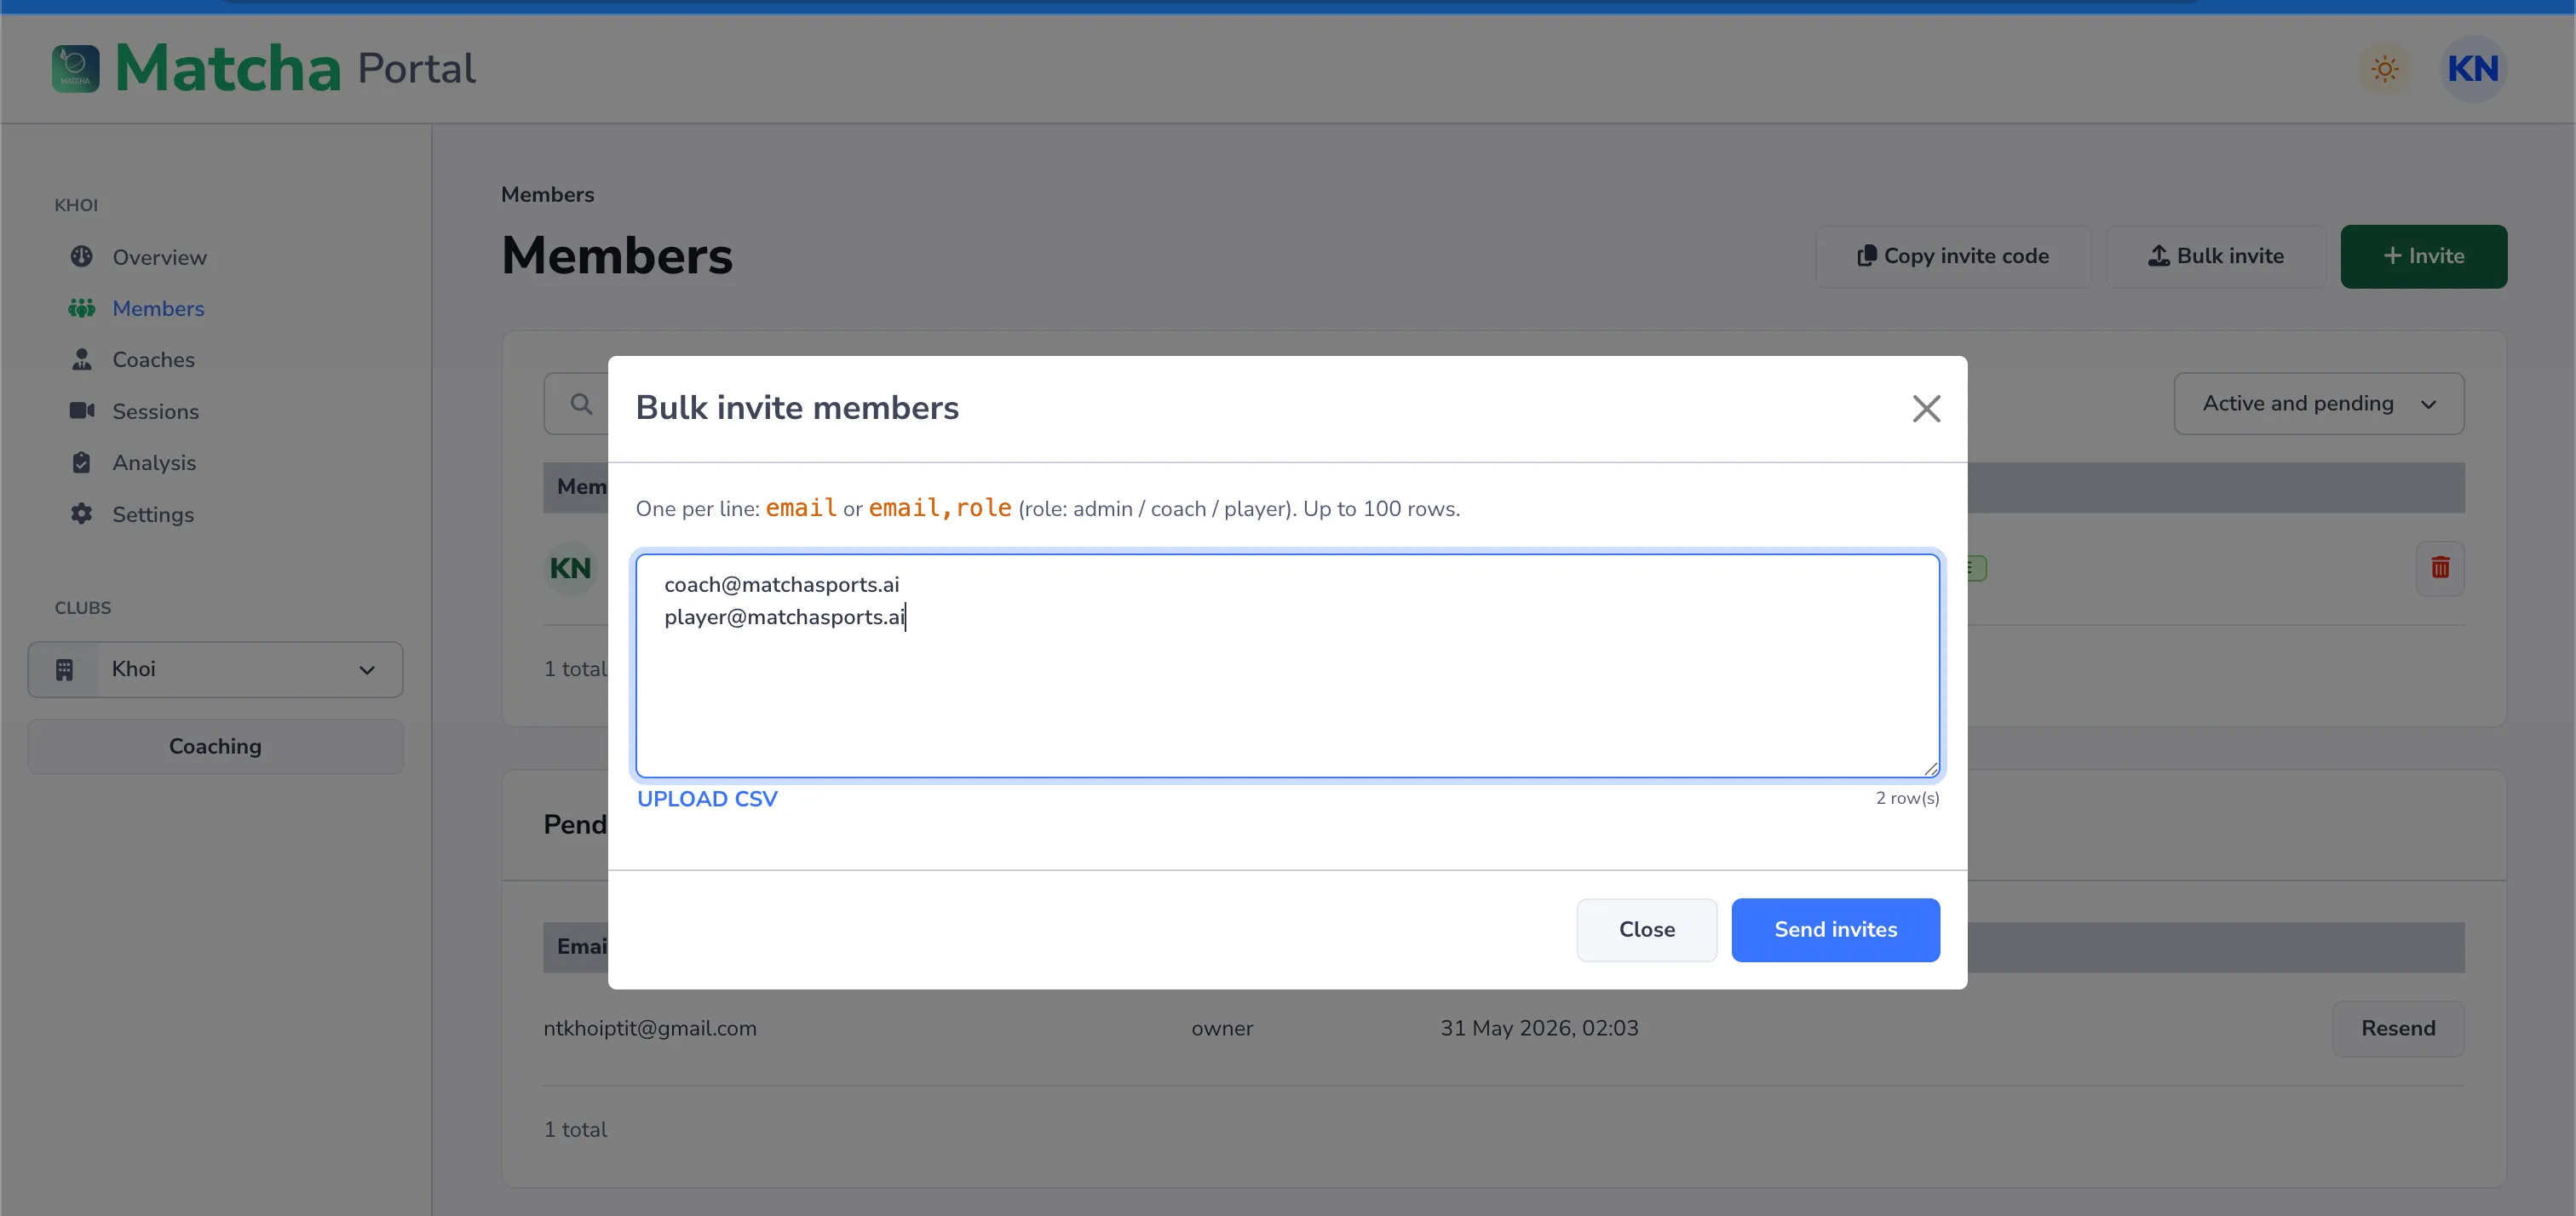Click the ntkhoiptit@gmail.com email cell
2576x1216 pixels.
(x=650, y=1028)
